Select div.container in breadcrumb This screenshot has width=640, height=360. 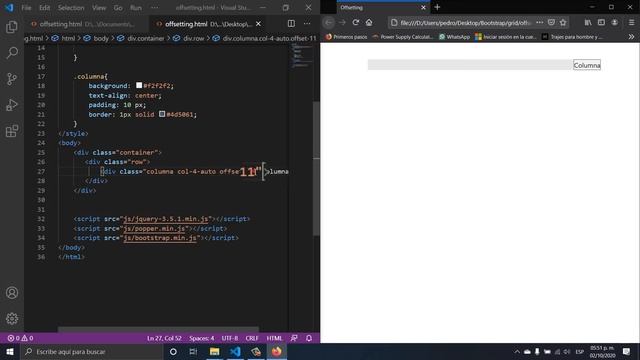pyautogui.click(x=146, y=38)
